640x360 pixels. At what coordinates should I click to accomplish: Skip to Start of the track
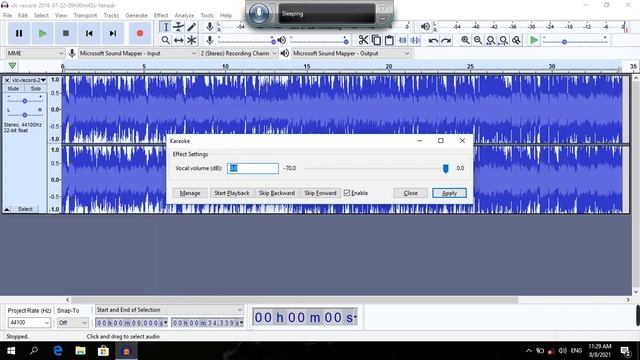click(89, 33)
